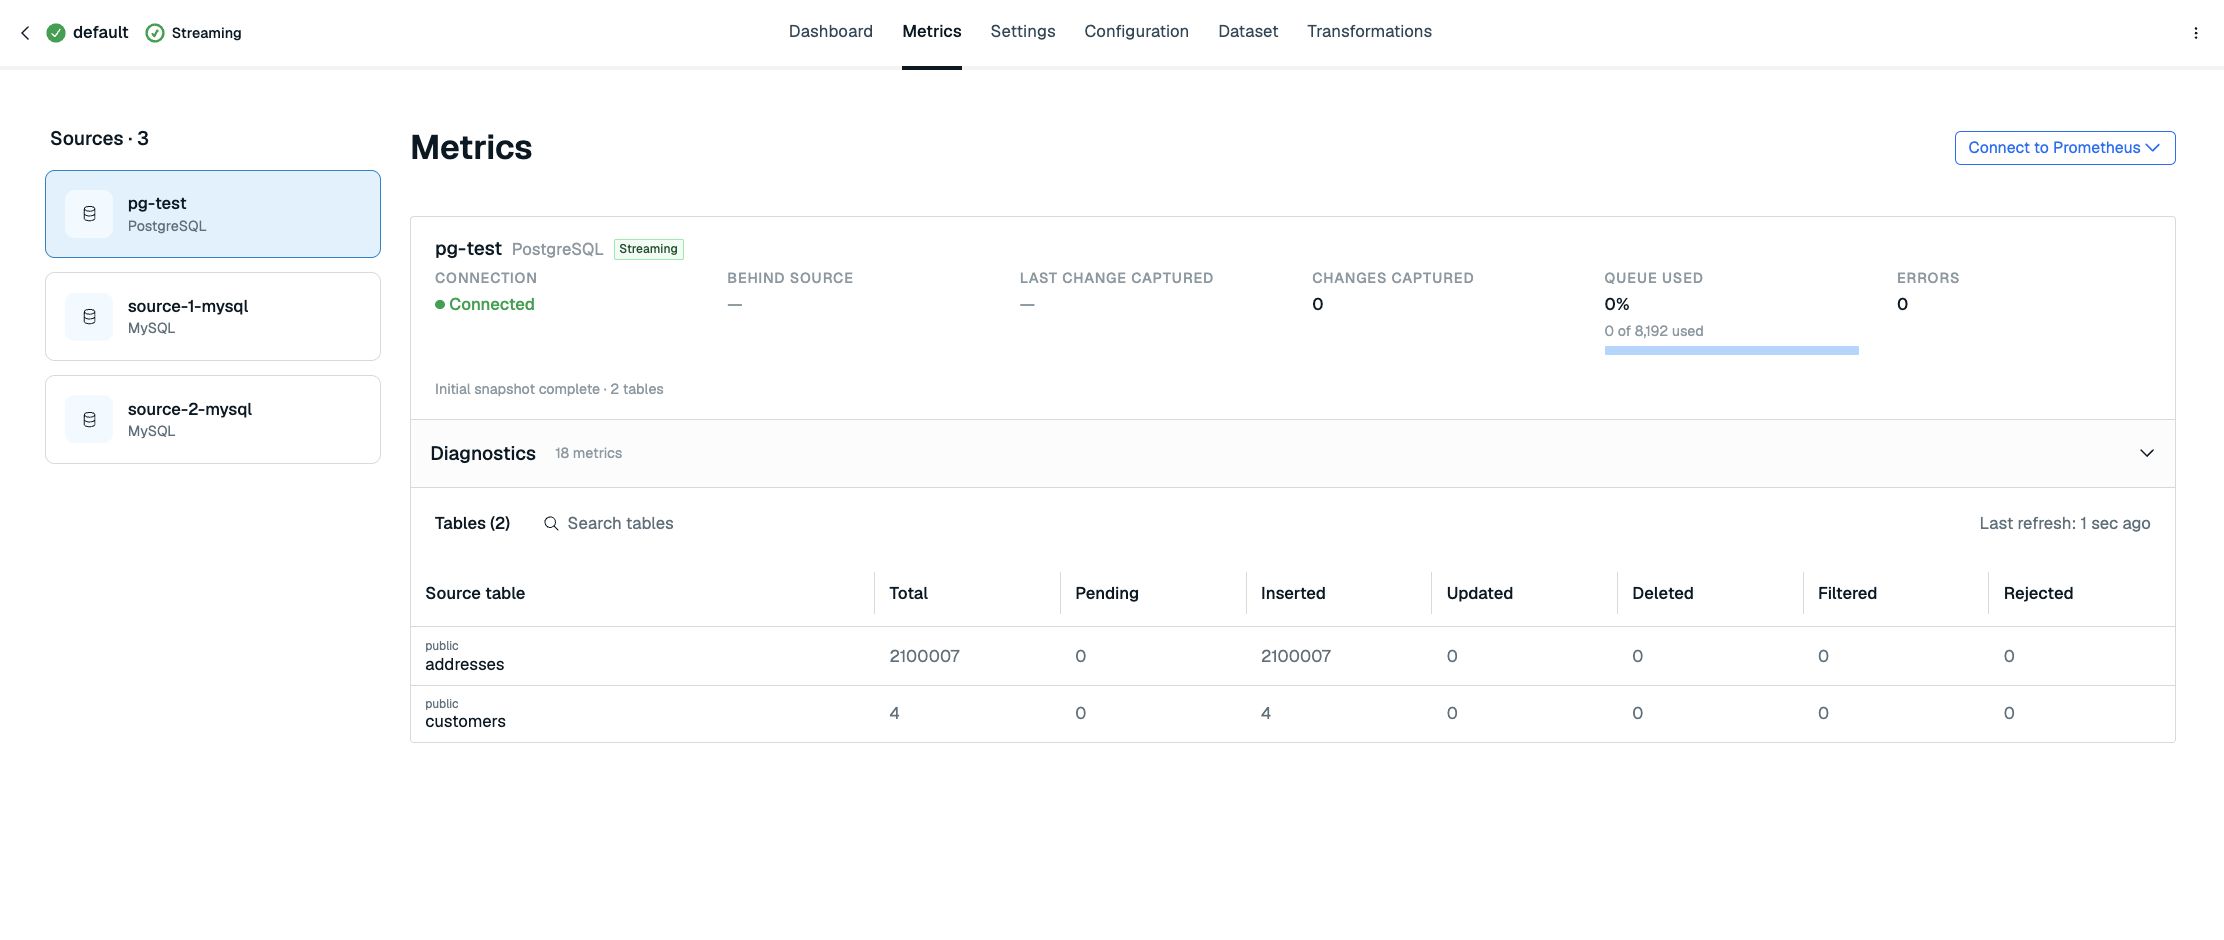Open the three-dot more options menu

tap(2196, 33)
